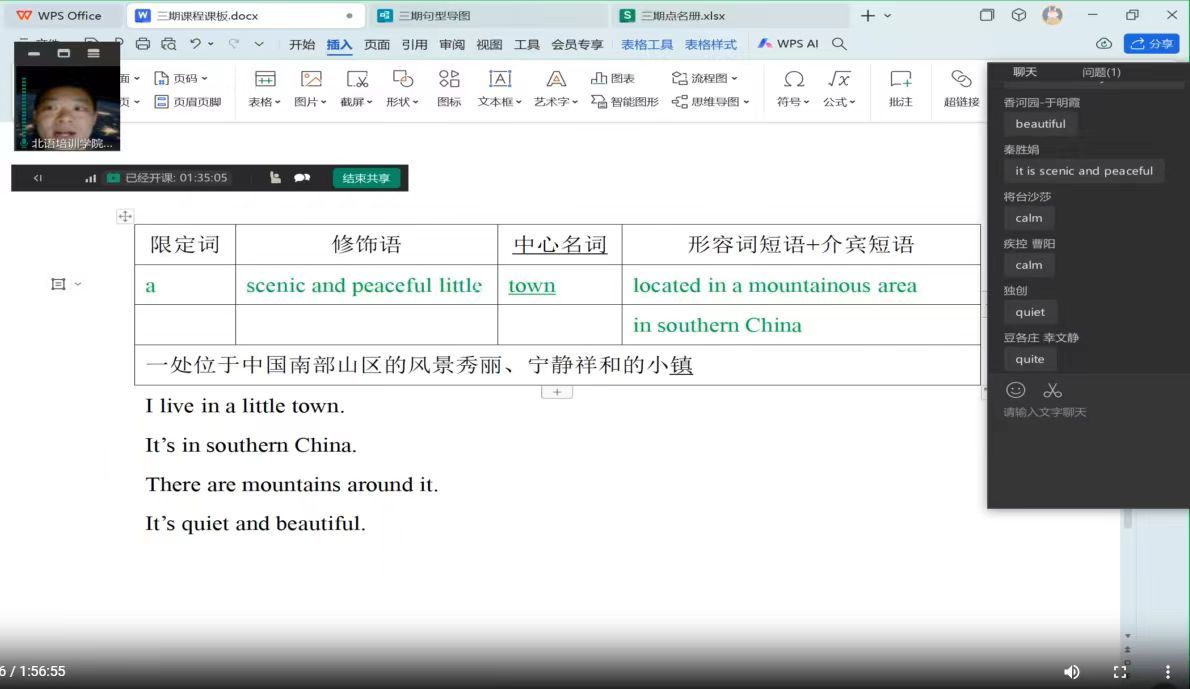Click the table move handle above the table

(x=125, y=216)
